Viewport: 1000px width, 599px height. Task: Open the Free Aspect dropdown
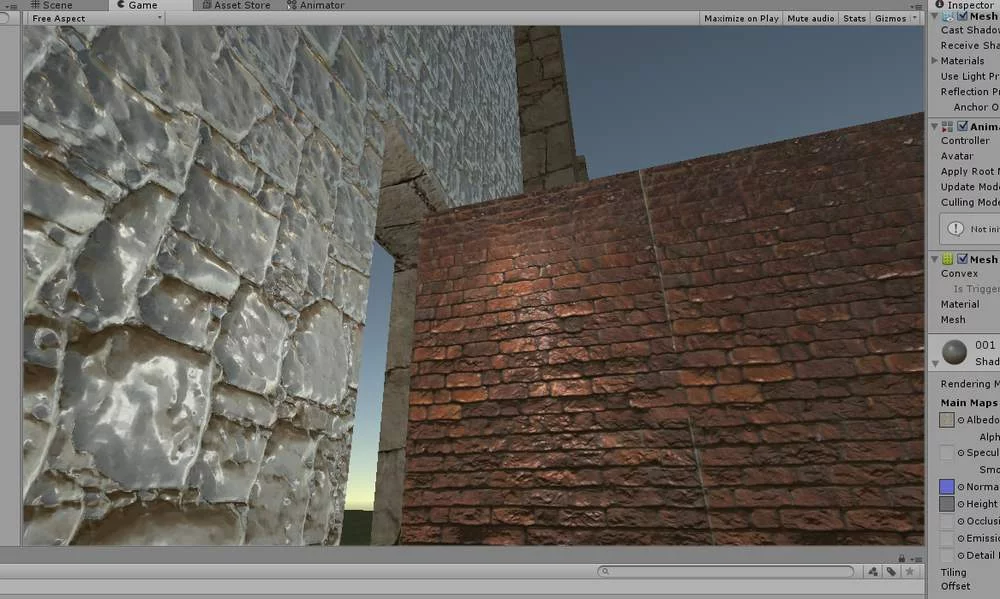[x=96, y=18]
